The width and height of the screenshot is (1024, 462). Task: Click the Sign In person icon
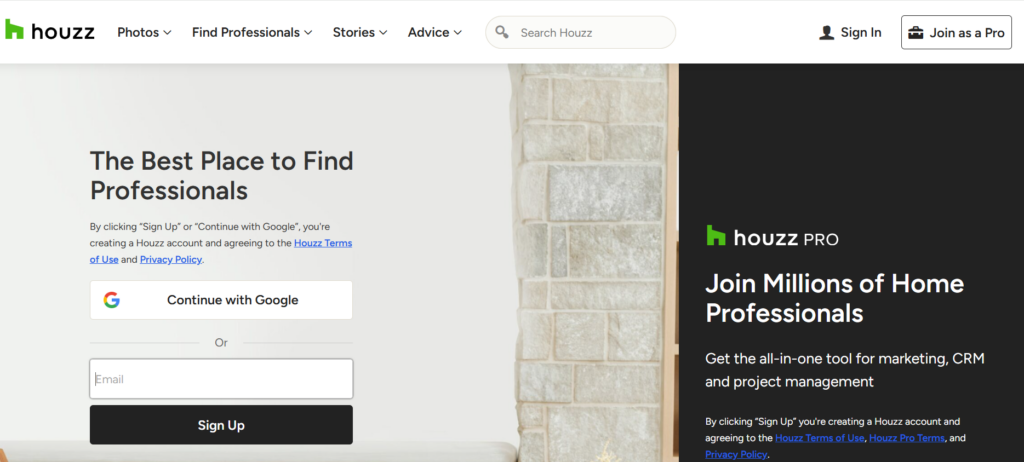[826, 33]
